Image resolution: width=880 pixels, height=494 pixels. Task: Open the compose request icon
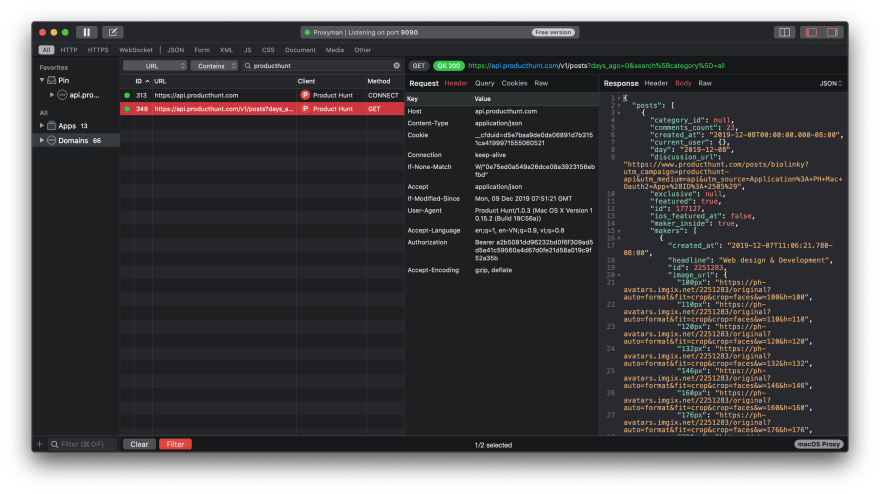[x=113, y=33]
